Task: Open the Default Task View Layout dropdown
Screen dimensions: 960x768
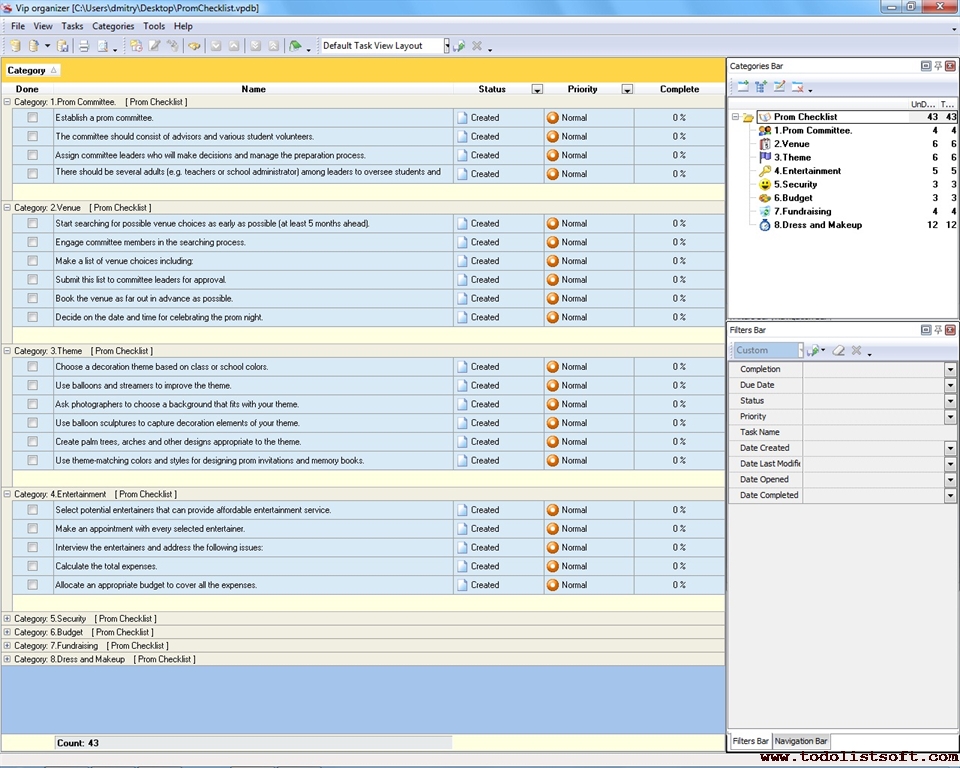Action: coord(447,46)
